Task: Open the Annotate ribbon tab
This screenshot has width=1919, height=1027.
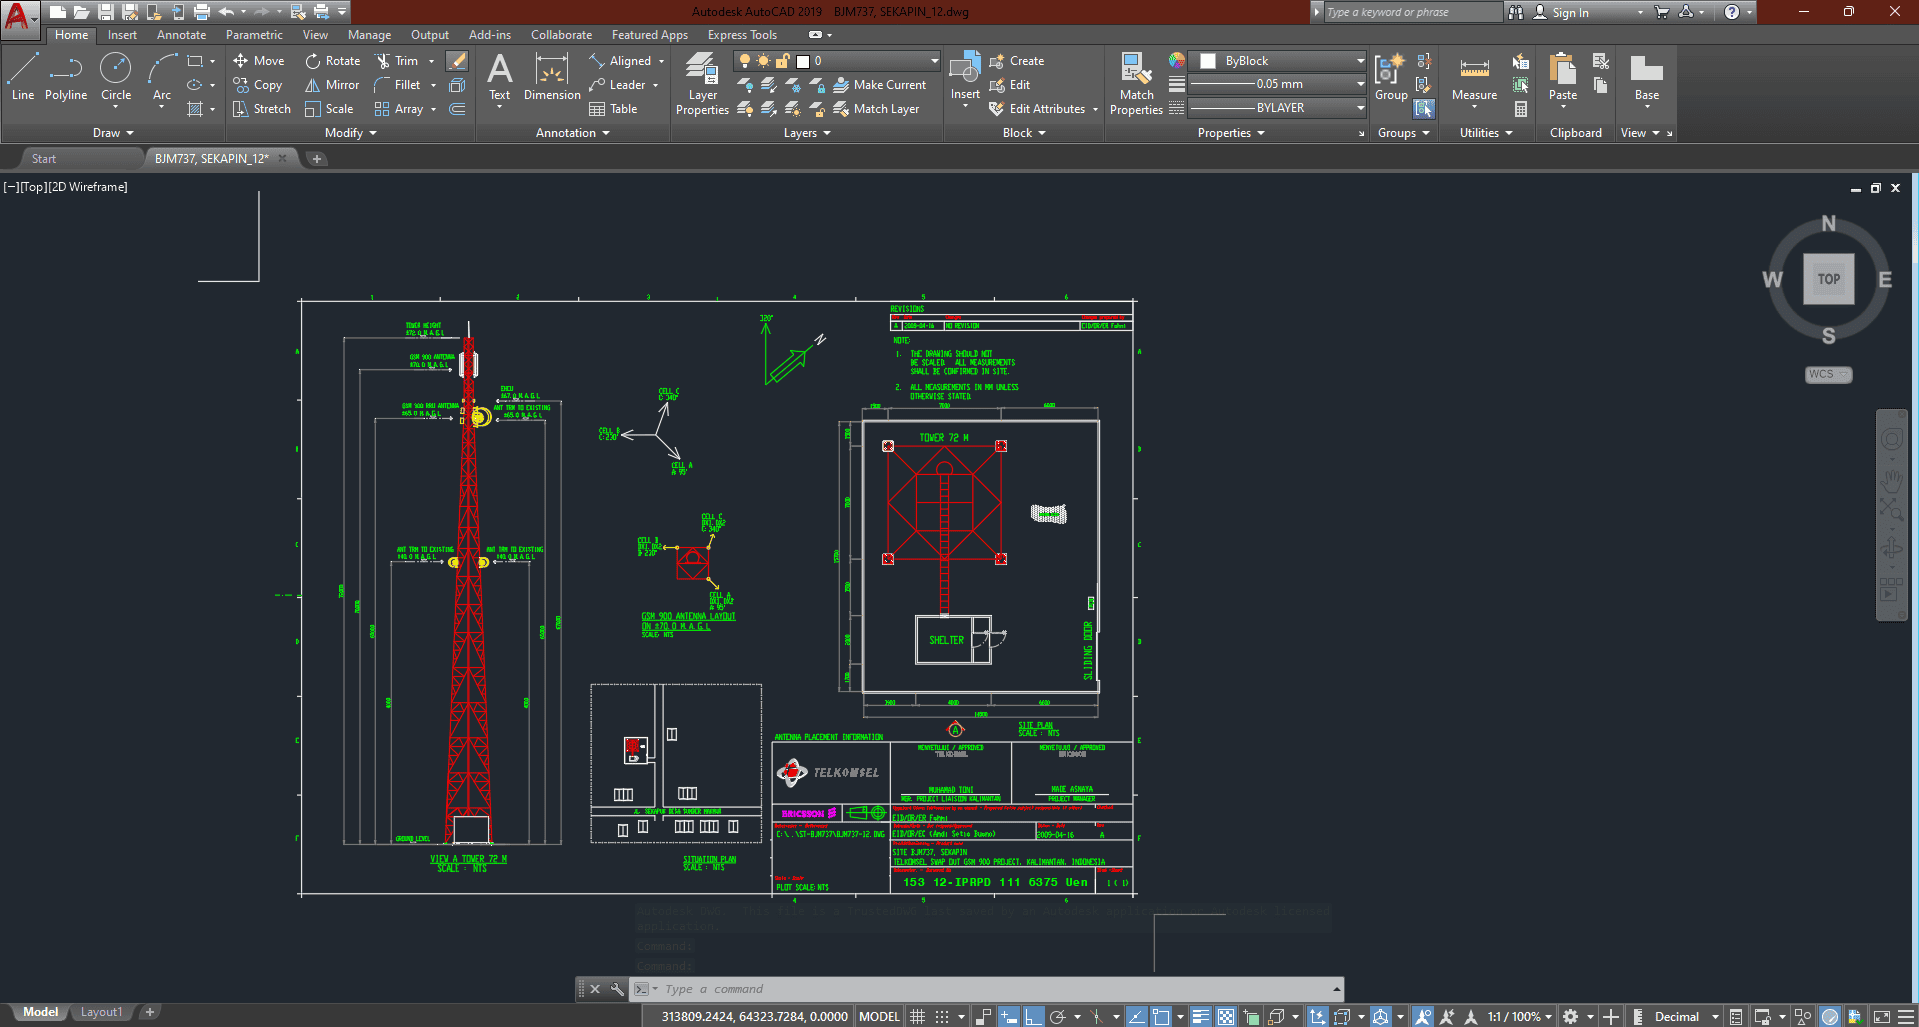Action: pyautogui.click(x=181, y=35)
